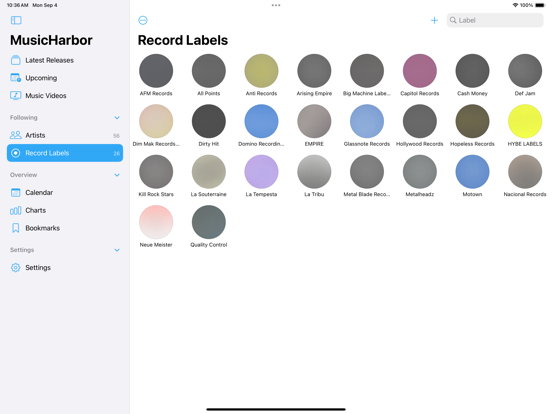
Task: Collapse the Settings section chevron
Action: click(x=117, y=250)
